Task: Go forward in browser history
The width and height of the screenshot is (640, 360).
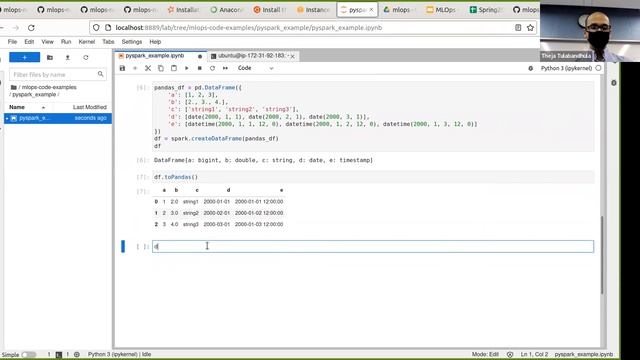Action: click(16, 28)
